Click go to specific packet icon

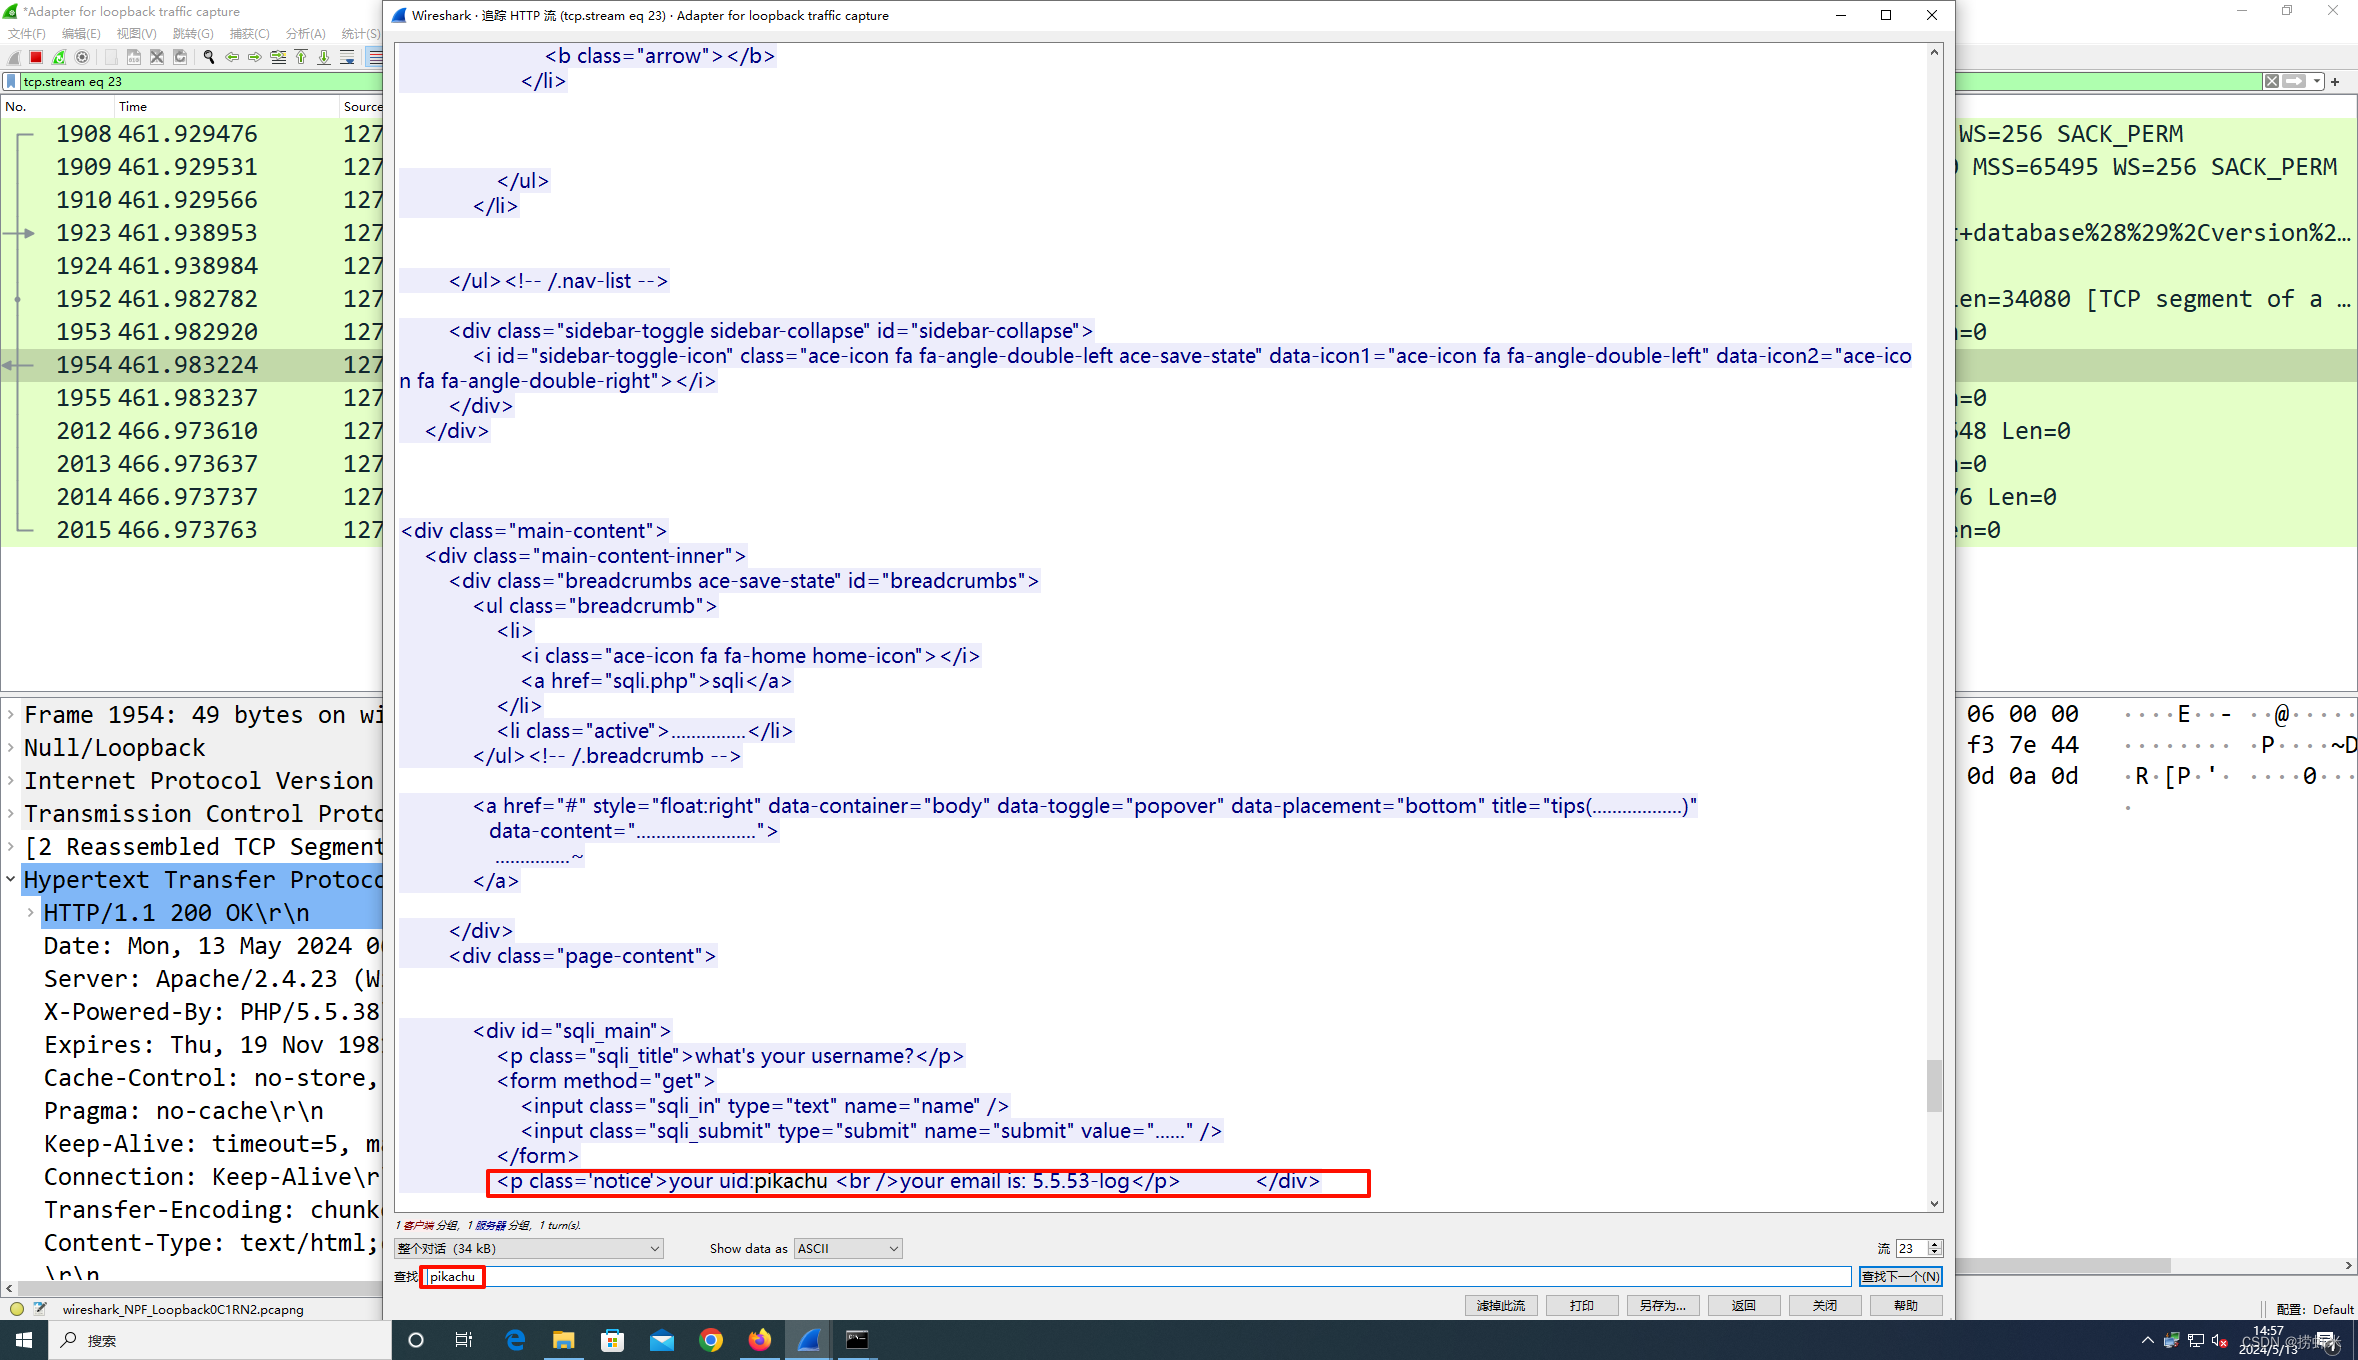(278, 57)
